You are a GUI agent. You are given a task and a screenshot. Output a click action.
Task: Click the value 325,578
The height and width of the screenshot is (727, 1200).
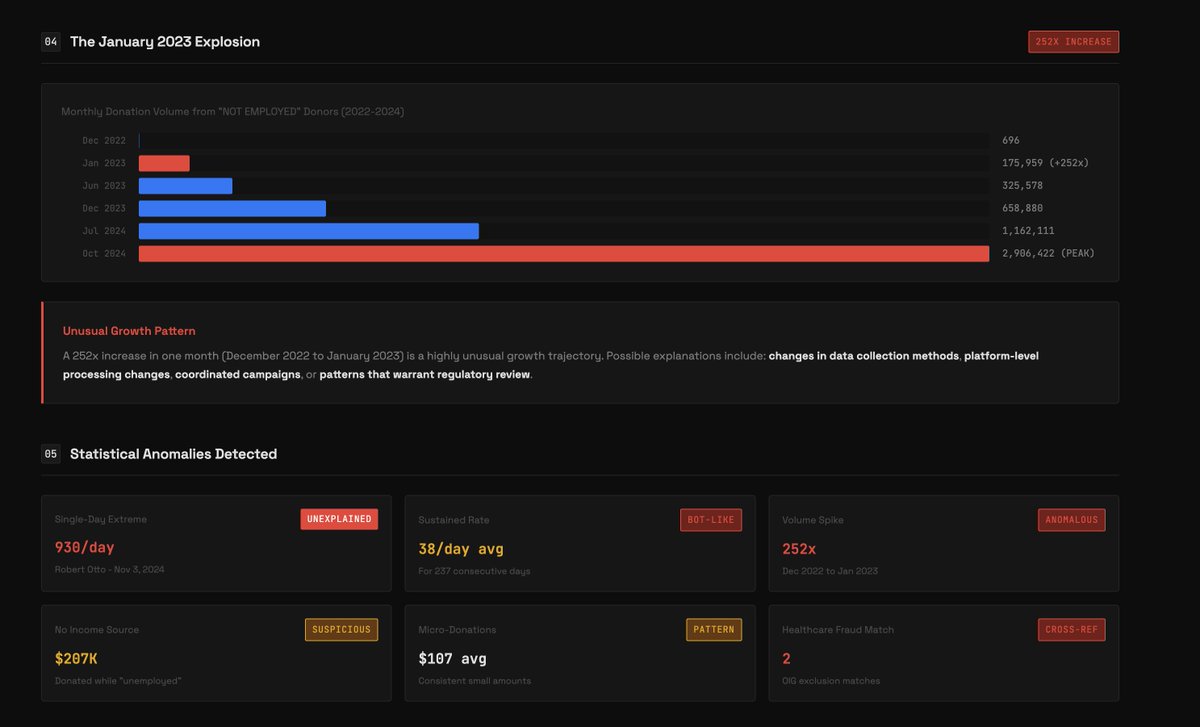coord(1023,186)
